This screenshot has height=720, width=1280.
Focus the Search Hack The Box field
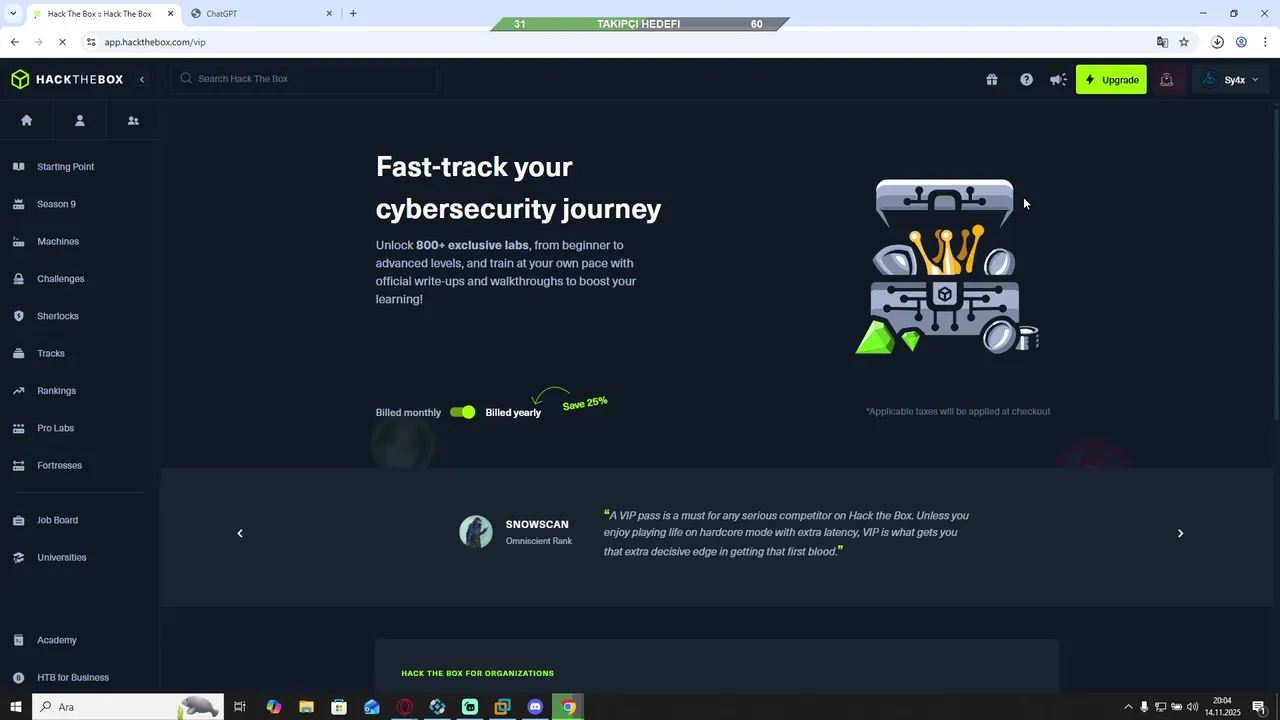(x=304, y=79)
